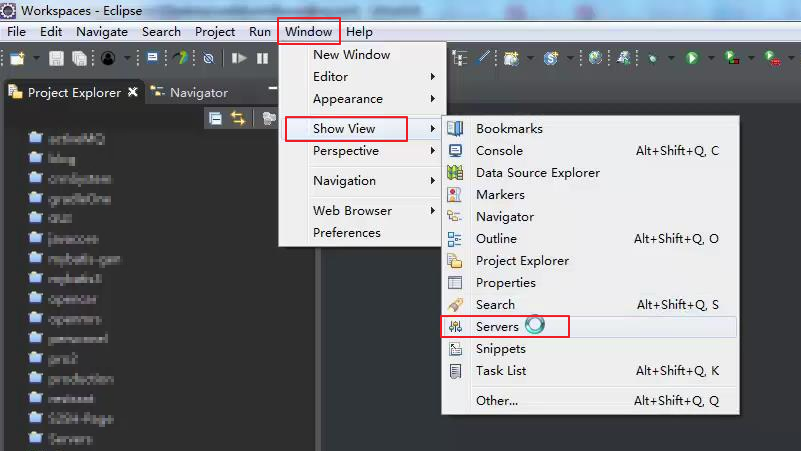Select Servers view from submenu
801x451 pixels.
590,326
